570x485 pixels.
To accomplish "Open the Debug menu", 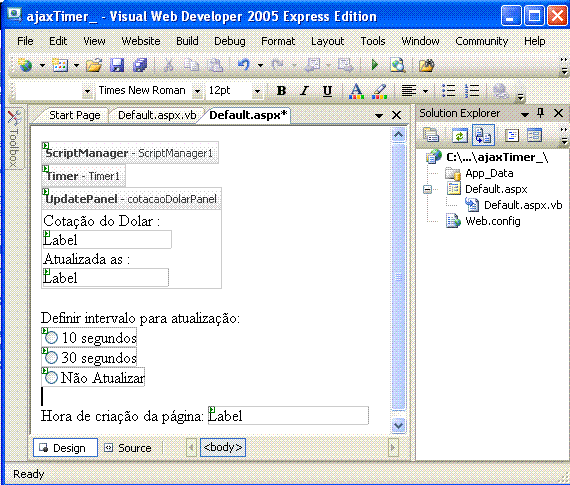I will pos(229,41).
